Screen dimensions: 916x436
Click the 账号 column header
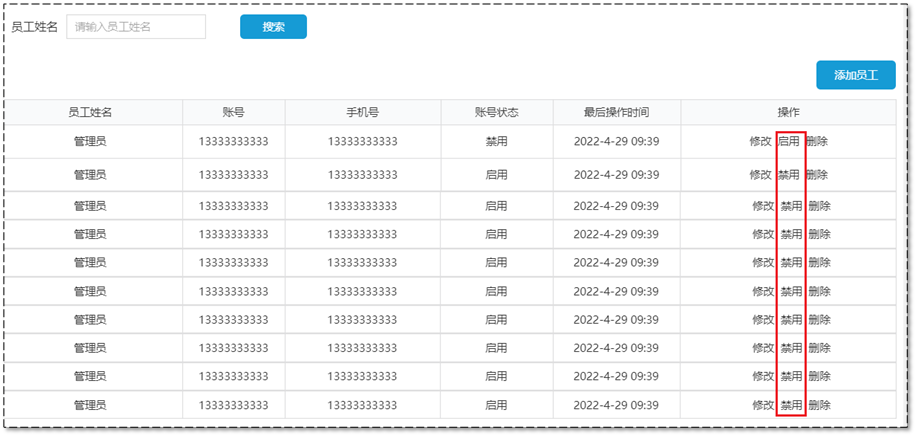[x=233, y=112]
